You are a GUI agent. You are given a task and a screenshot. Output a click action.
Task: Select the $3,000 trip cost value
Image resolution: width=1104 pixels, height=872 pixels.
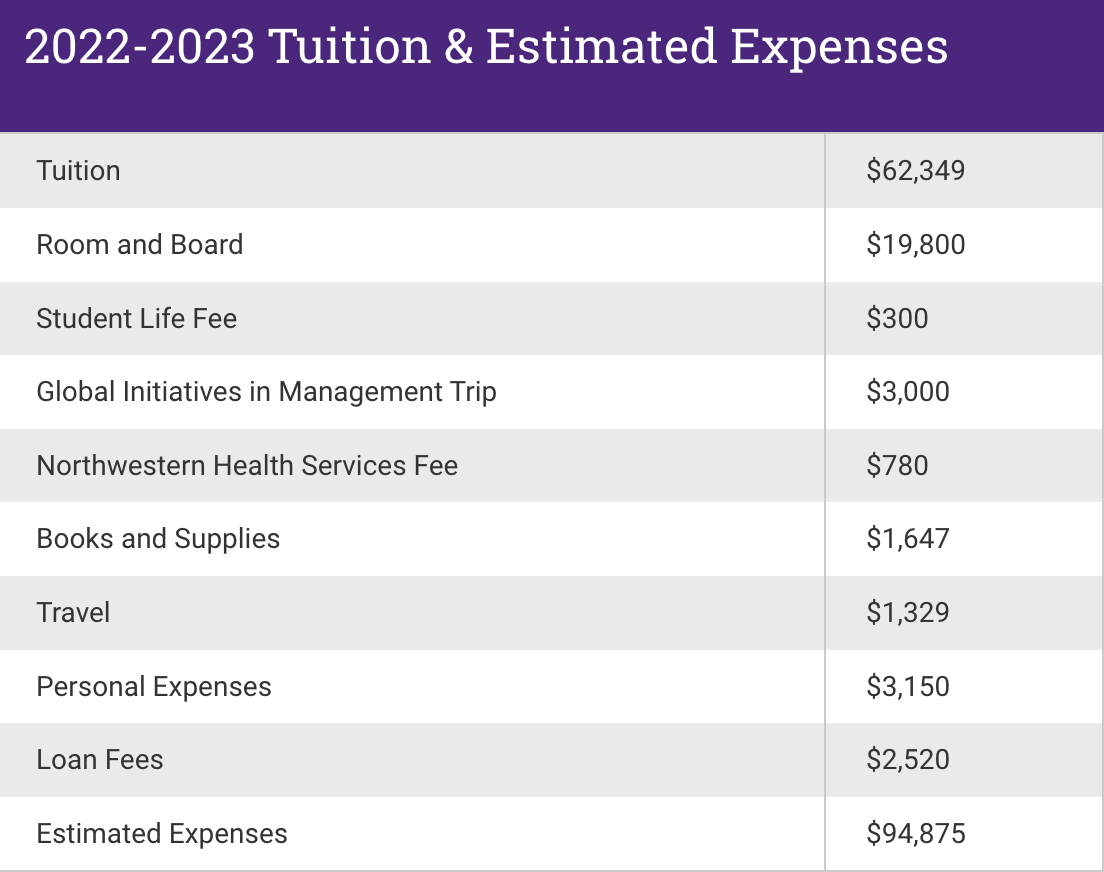pyautogui.click(x=907, y=392)
